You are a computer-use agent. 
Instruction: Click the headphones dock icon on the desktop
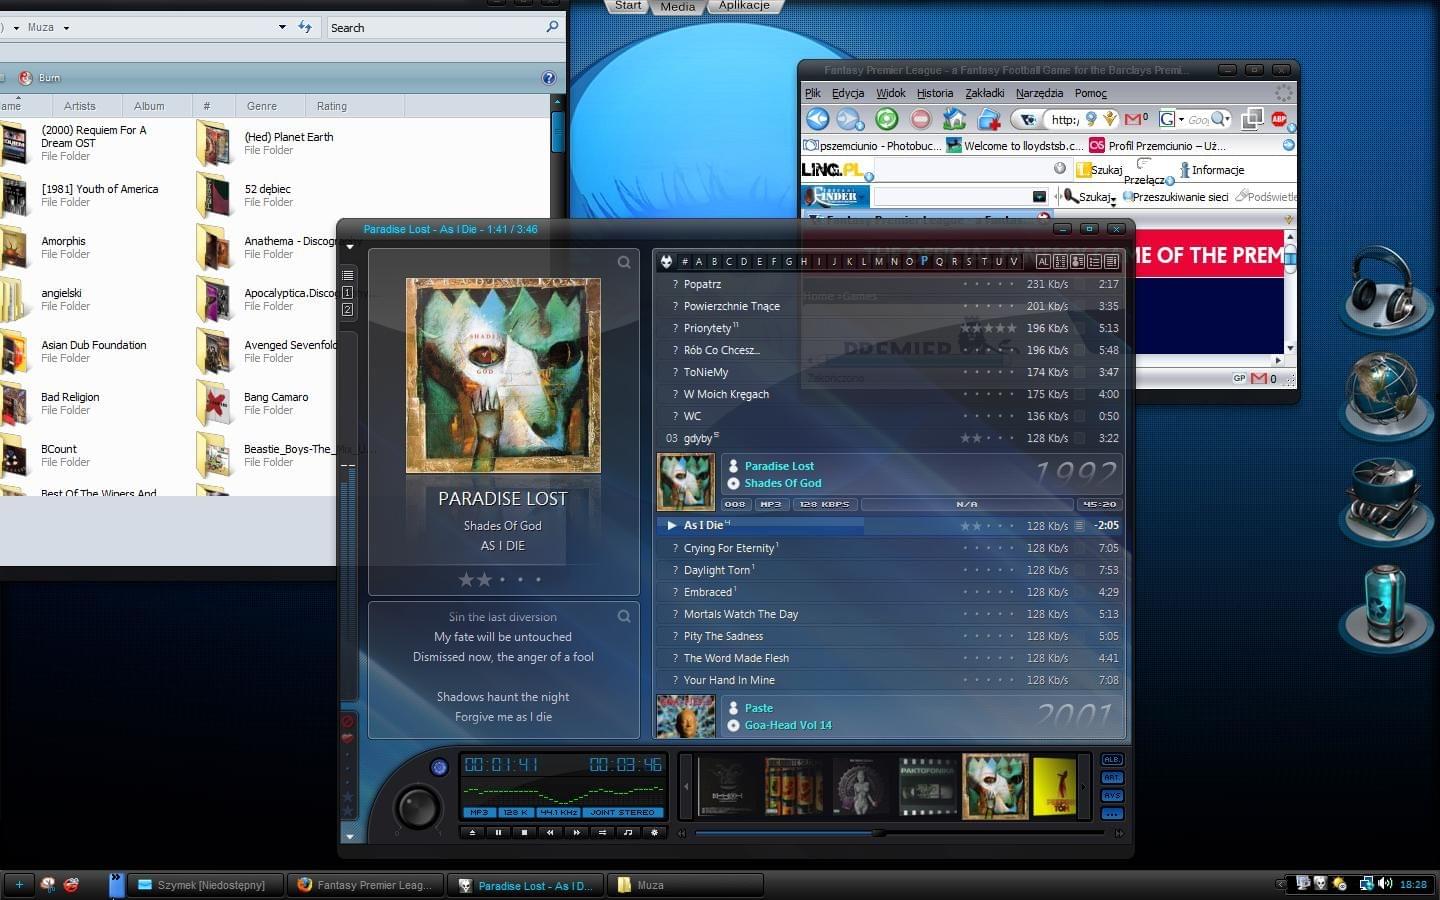(x=1387, y=290)
